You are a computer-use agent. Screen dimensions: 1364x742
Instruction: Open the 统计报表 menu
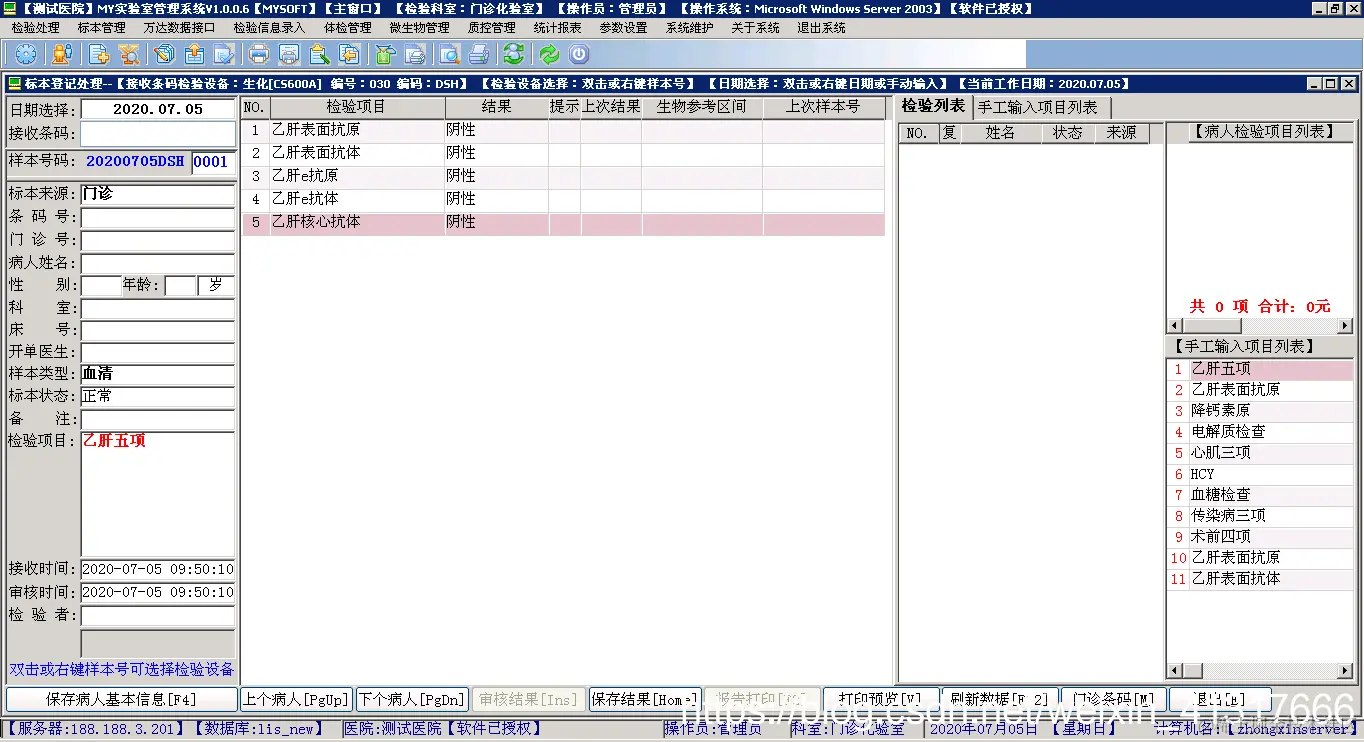[558, 28]
